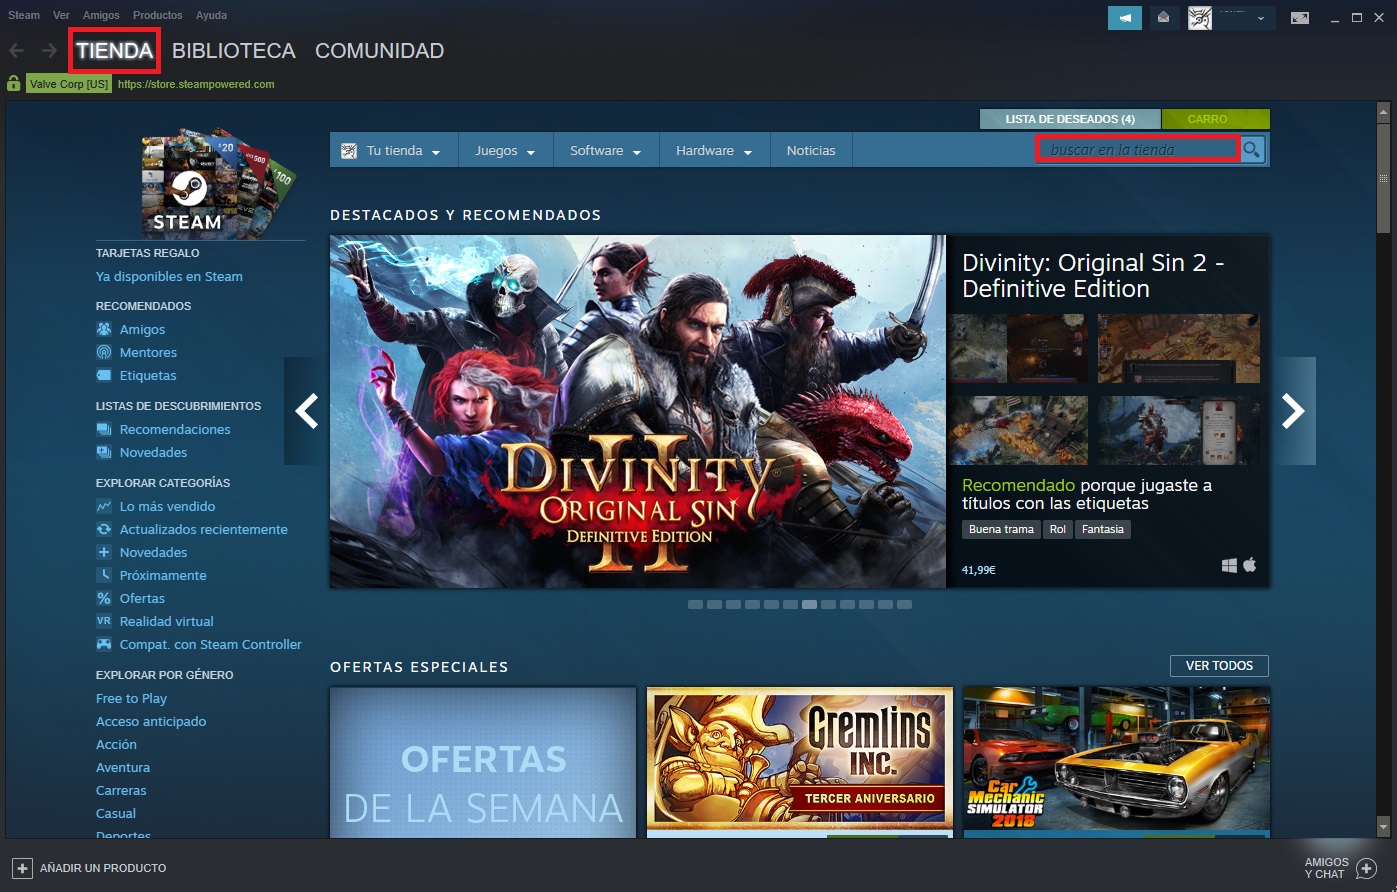Open LISTA DE DESEADOS
The height and width of the screenshot is (892, 1397).
point(1070,118)
